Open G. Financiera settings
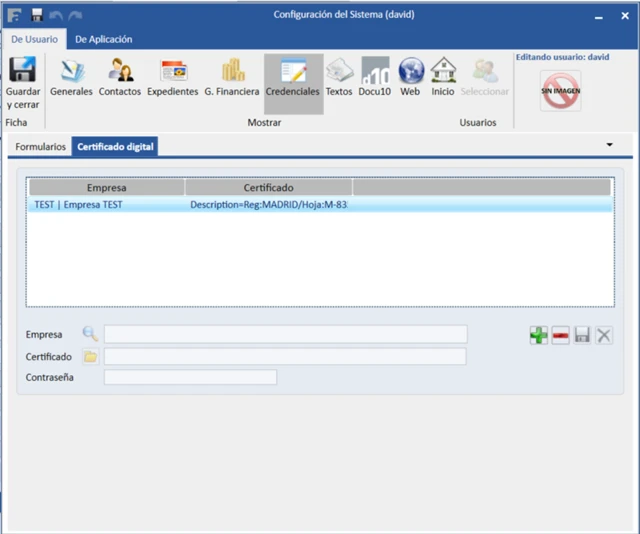The height and width of the screenshot is (534, 640). click(x=232, y=78)
